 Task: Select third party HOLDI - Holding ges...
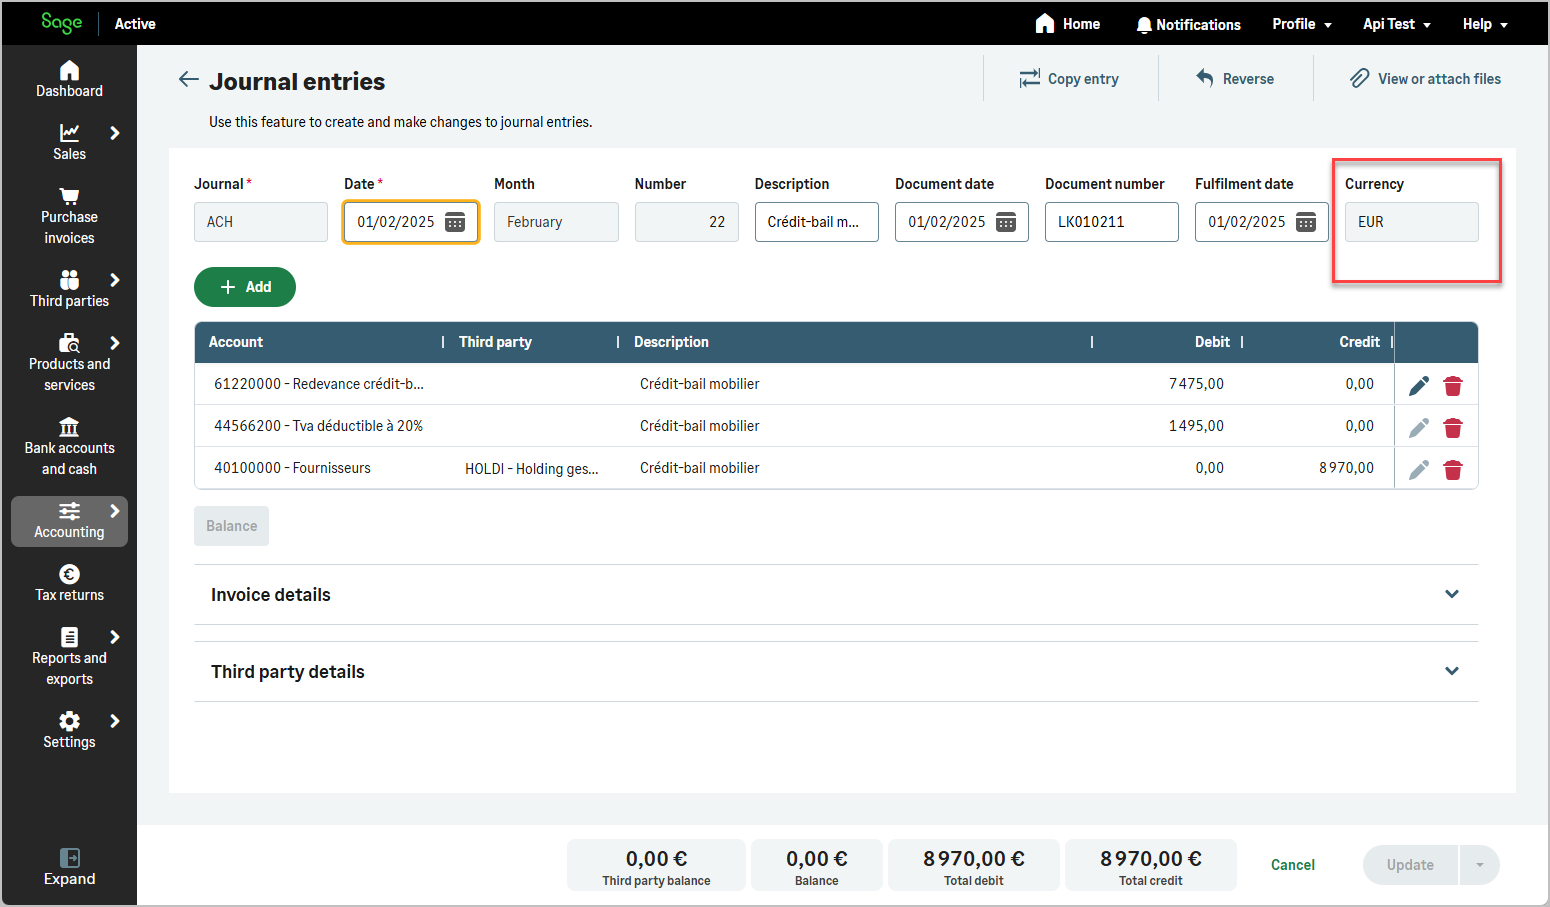coord(532,468)
